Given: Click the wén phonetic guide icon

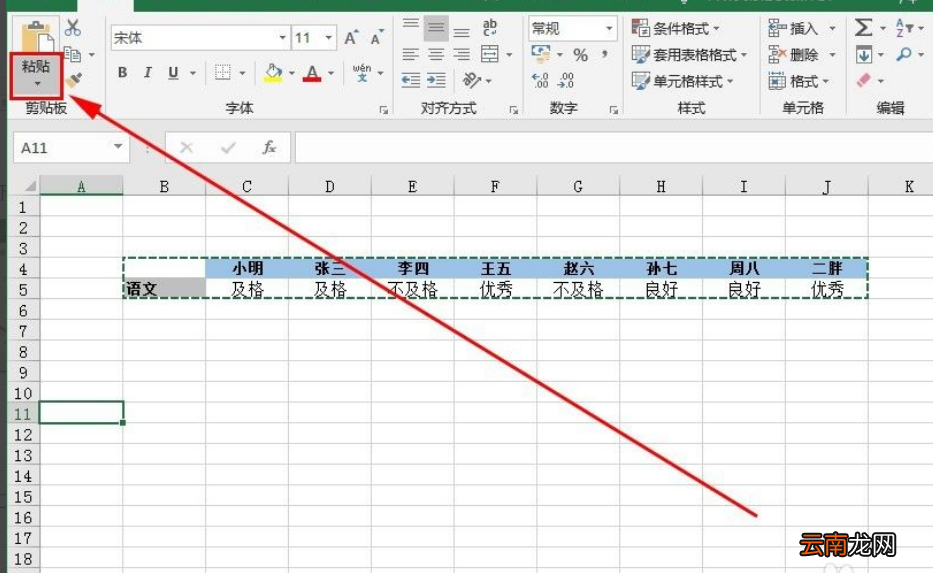Looking at the screenshot, I should (x=362, y=73).
